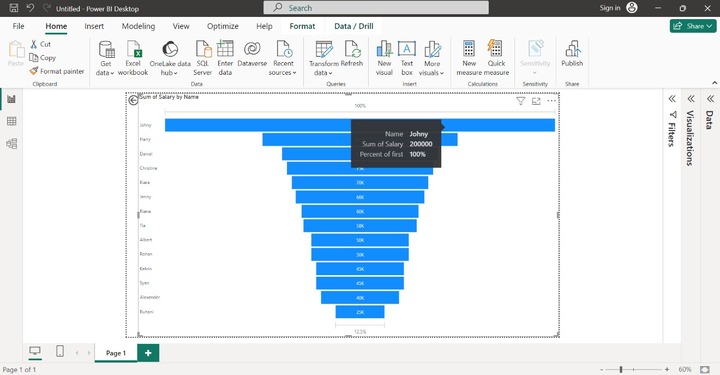Viewport: 720px width, 375px height.
Task: Switch to Model view in left sidebar
Action: 11,144
